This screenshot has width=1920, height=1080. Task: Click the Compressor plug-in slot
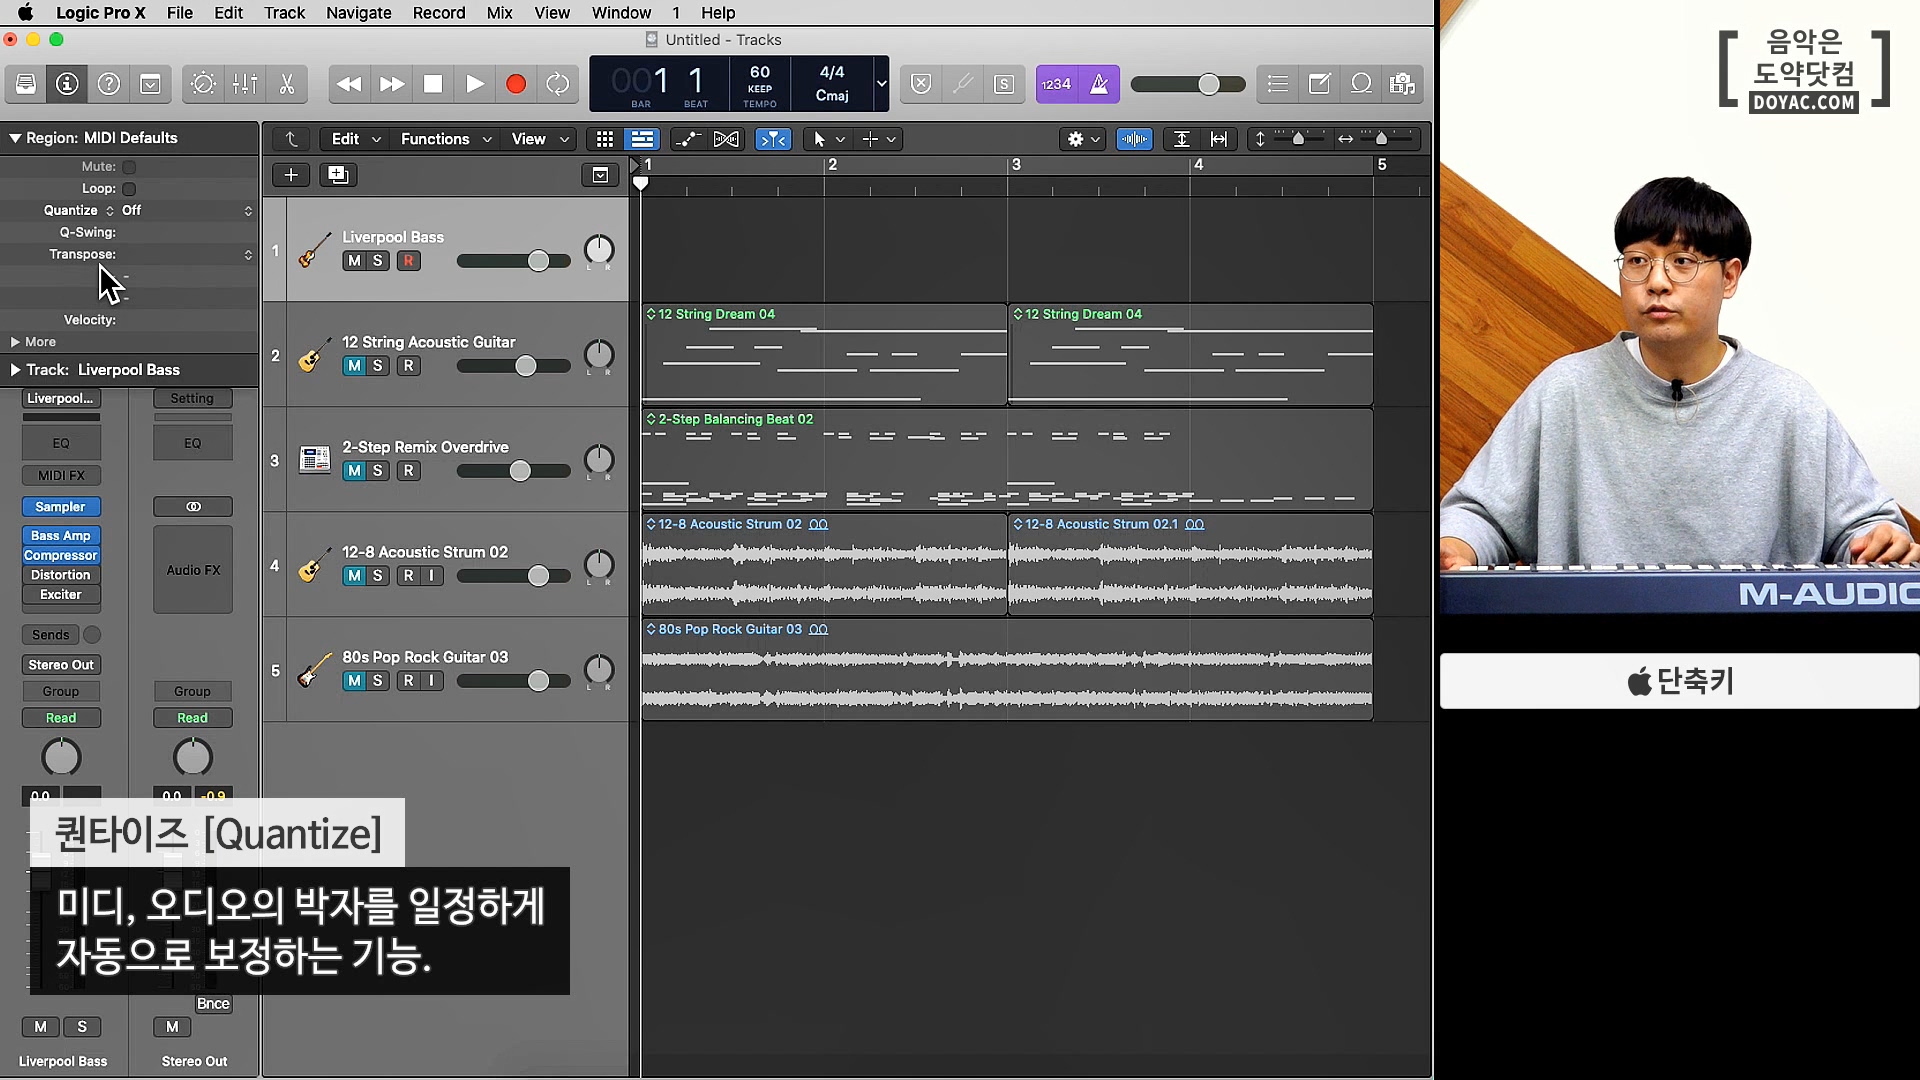pos(61,556)
